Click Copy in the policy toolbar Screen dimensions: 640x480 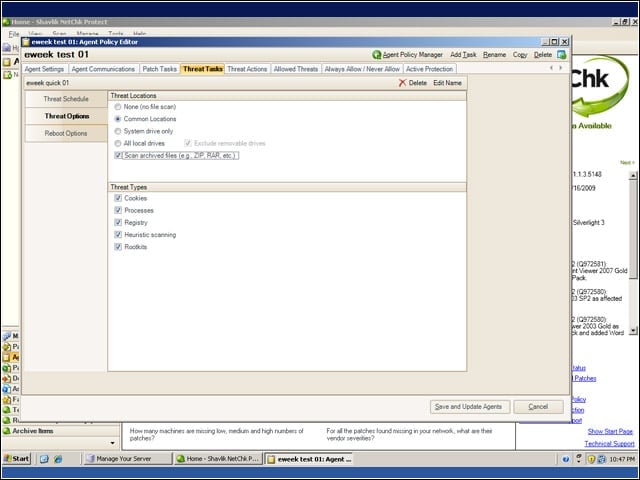pyautogui.click(x=520, y=55)
